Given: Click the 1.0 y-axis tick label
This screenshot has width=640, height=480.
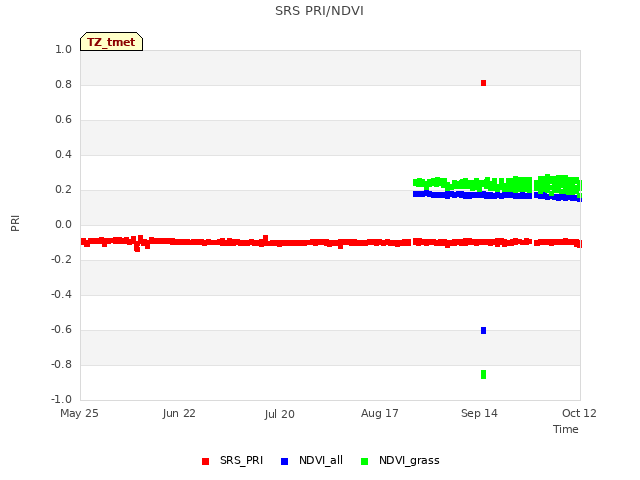Looking at the screenshot, I should (63, 49).
